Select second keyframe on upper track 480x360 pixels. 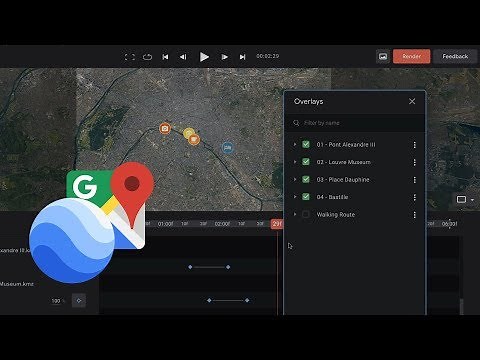point(228,267)
